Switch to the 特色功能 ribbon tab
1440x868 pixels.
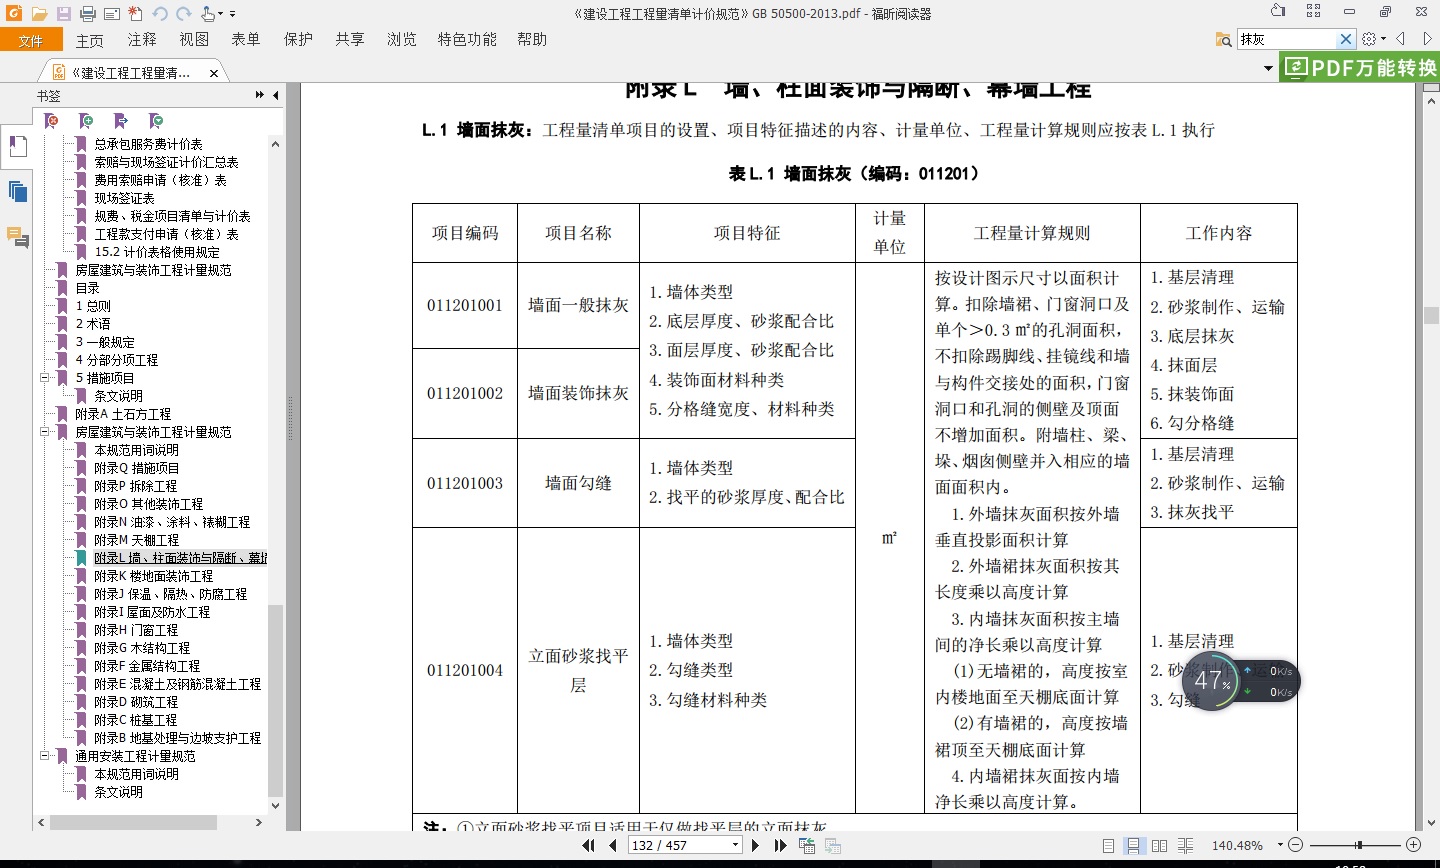467,39
